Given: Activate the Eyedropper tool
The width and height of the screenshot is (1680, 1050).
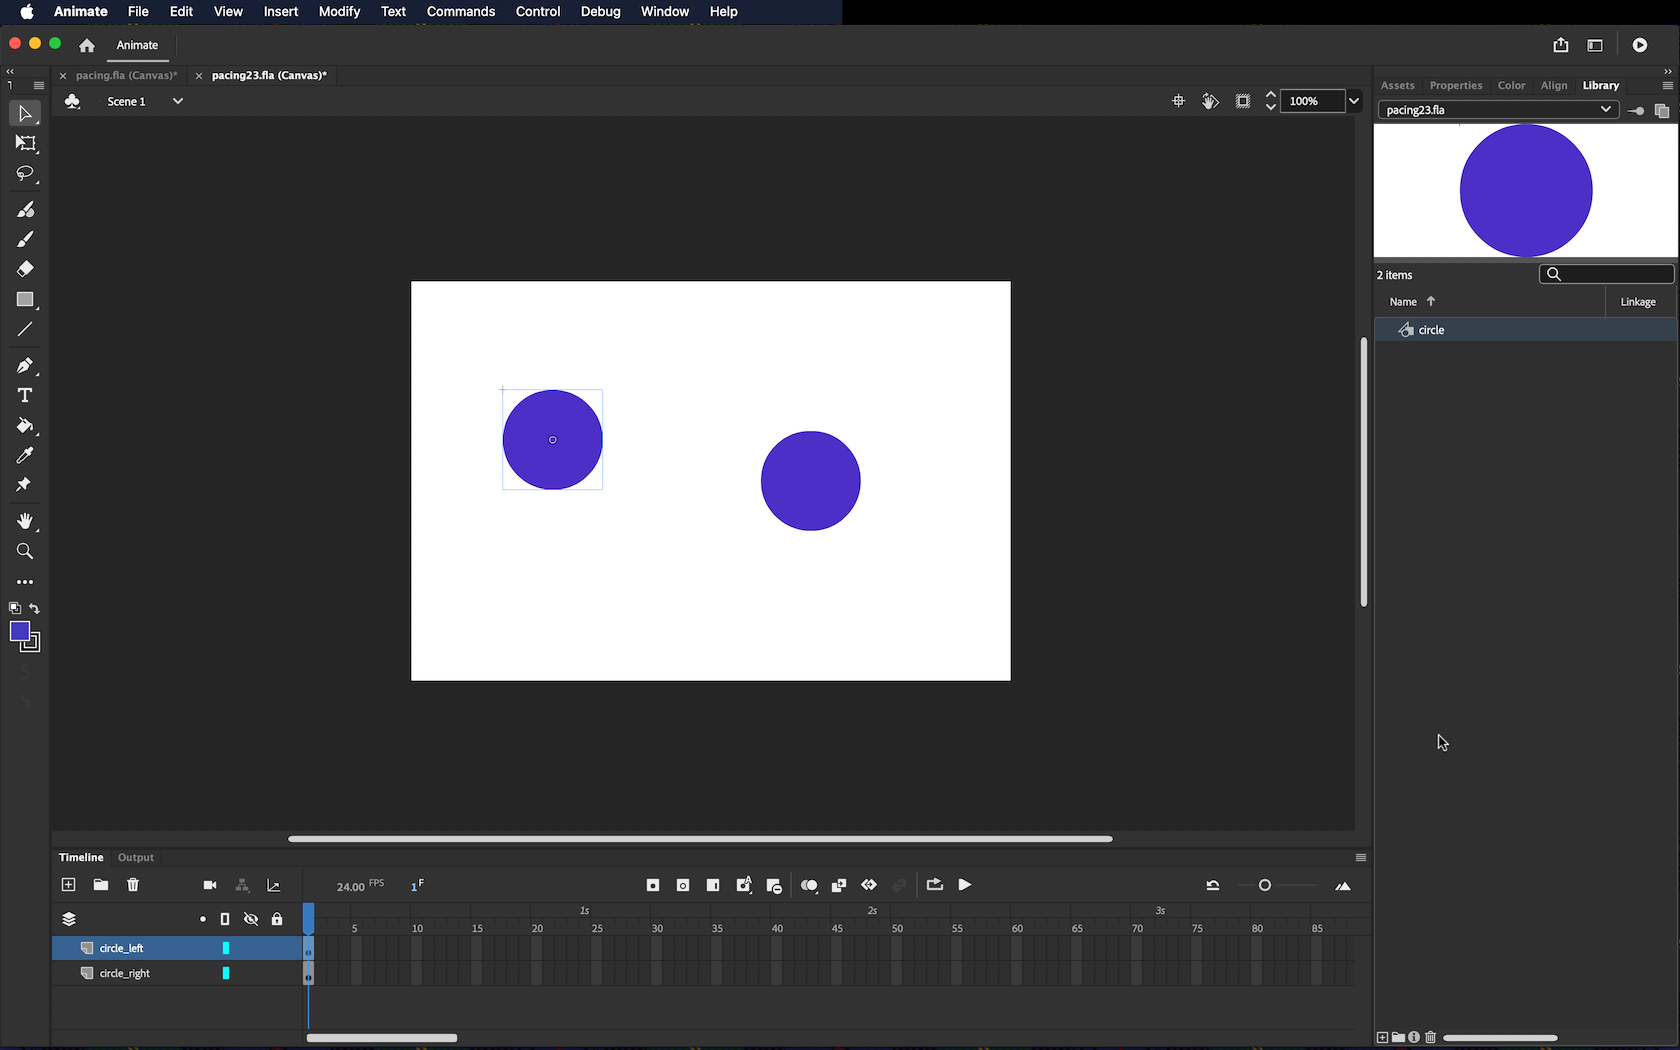Looking at the screenshot, I should pos(25,456).
